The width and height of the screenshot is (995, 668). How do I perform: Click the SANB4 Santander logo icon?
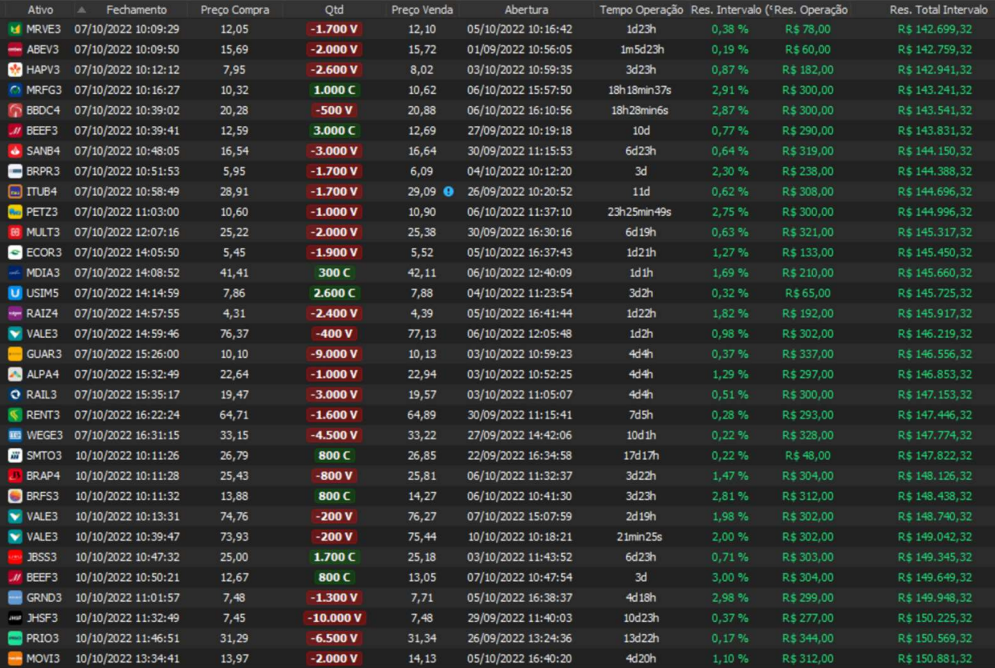[15, 151]
